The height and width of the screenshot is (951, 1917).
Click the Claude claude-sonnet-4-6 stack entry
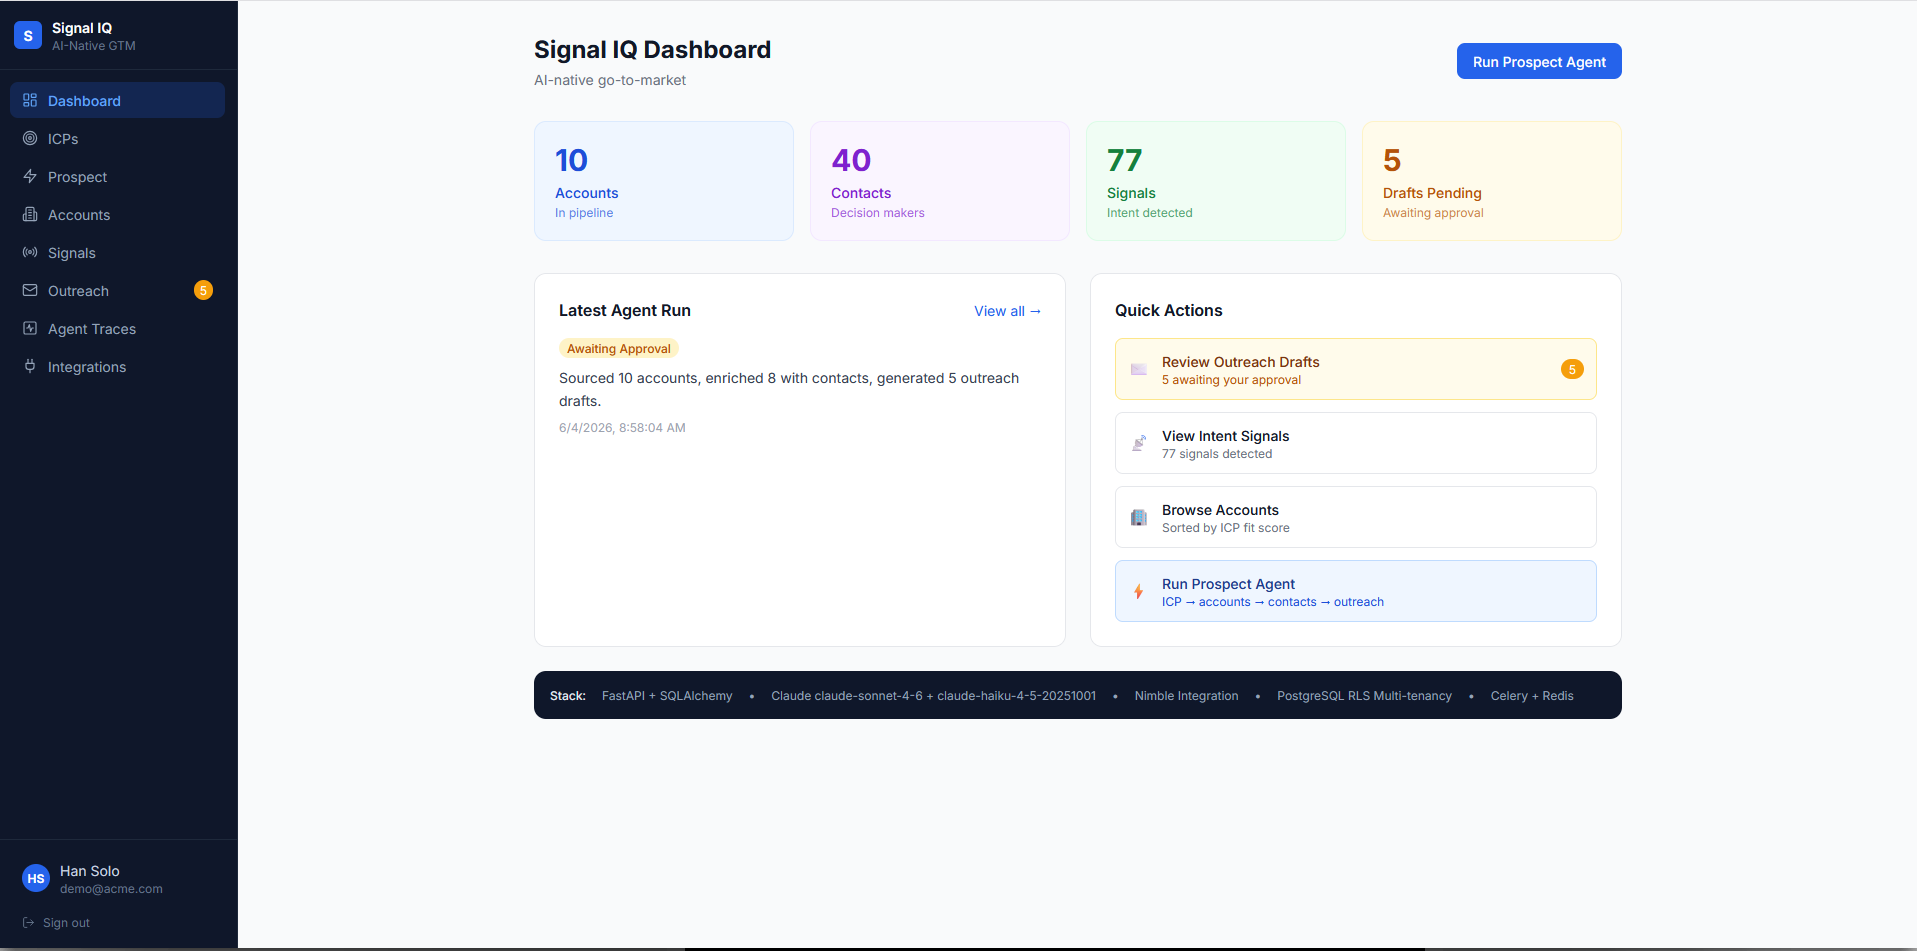933,696
